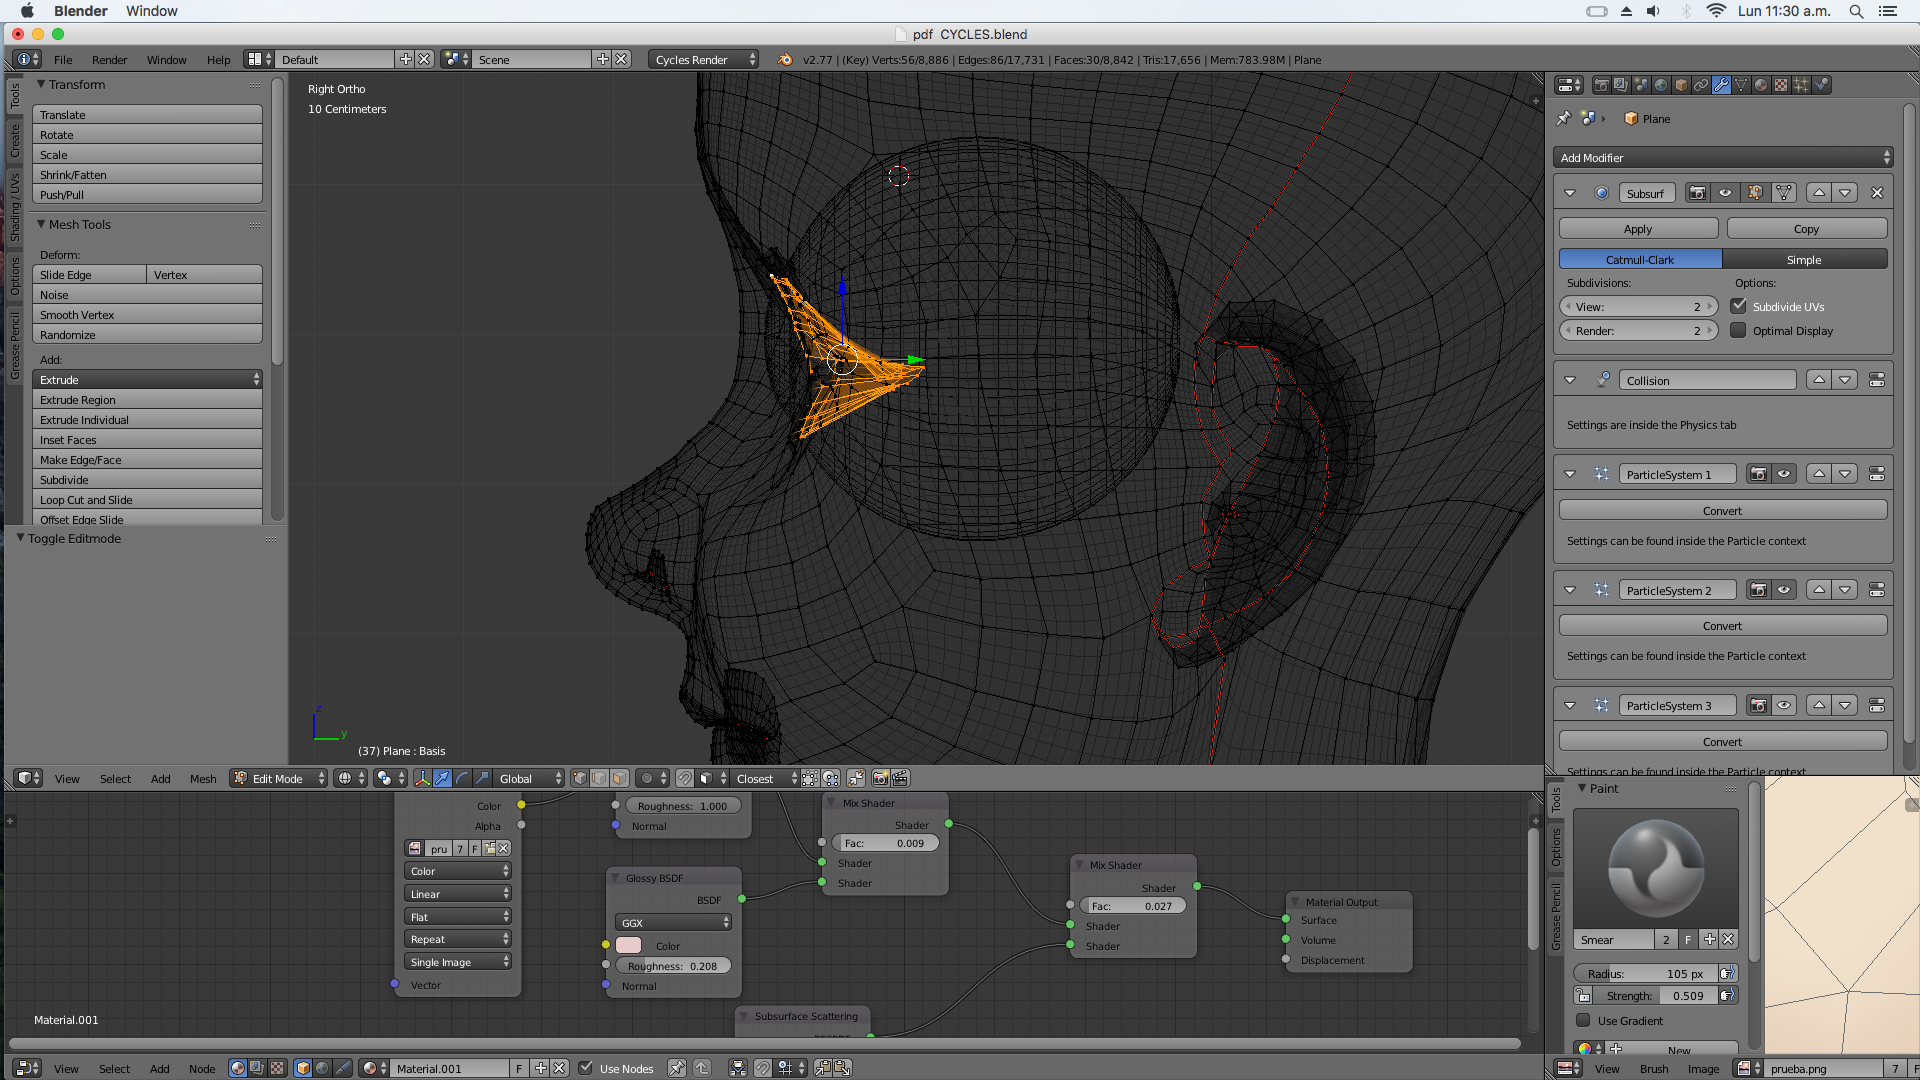Click the Glossy BSDF color swatch
The width and height of the screenshot is (1920, 1080).
click(x=629, y=946)
